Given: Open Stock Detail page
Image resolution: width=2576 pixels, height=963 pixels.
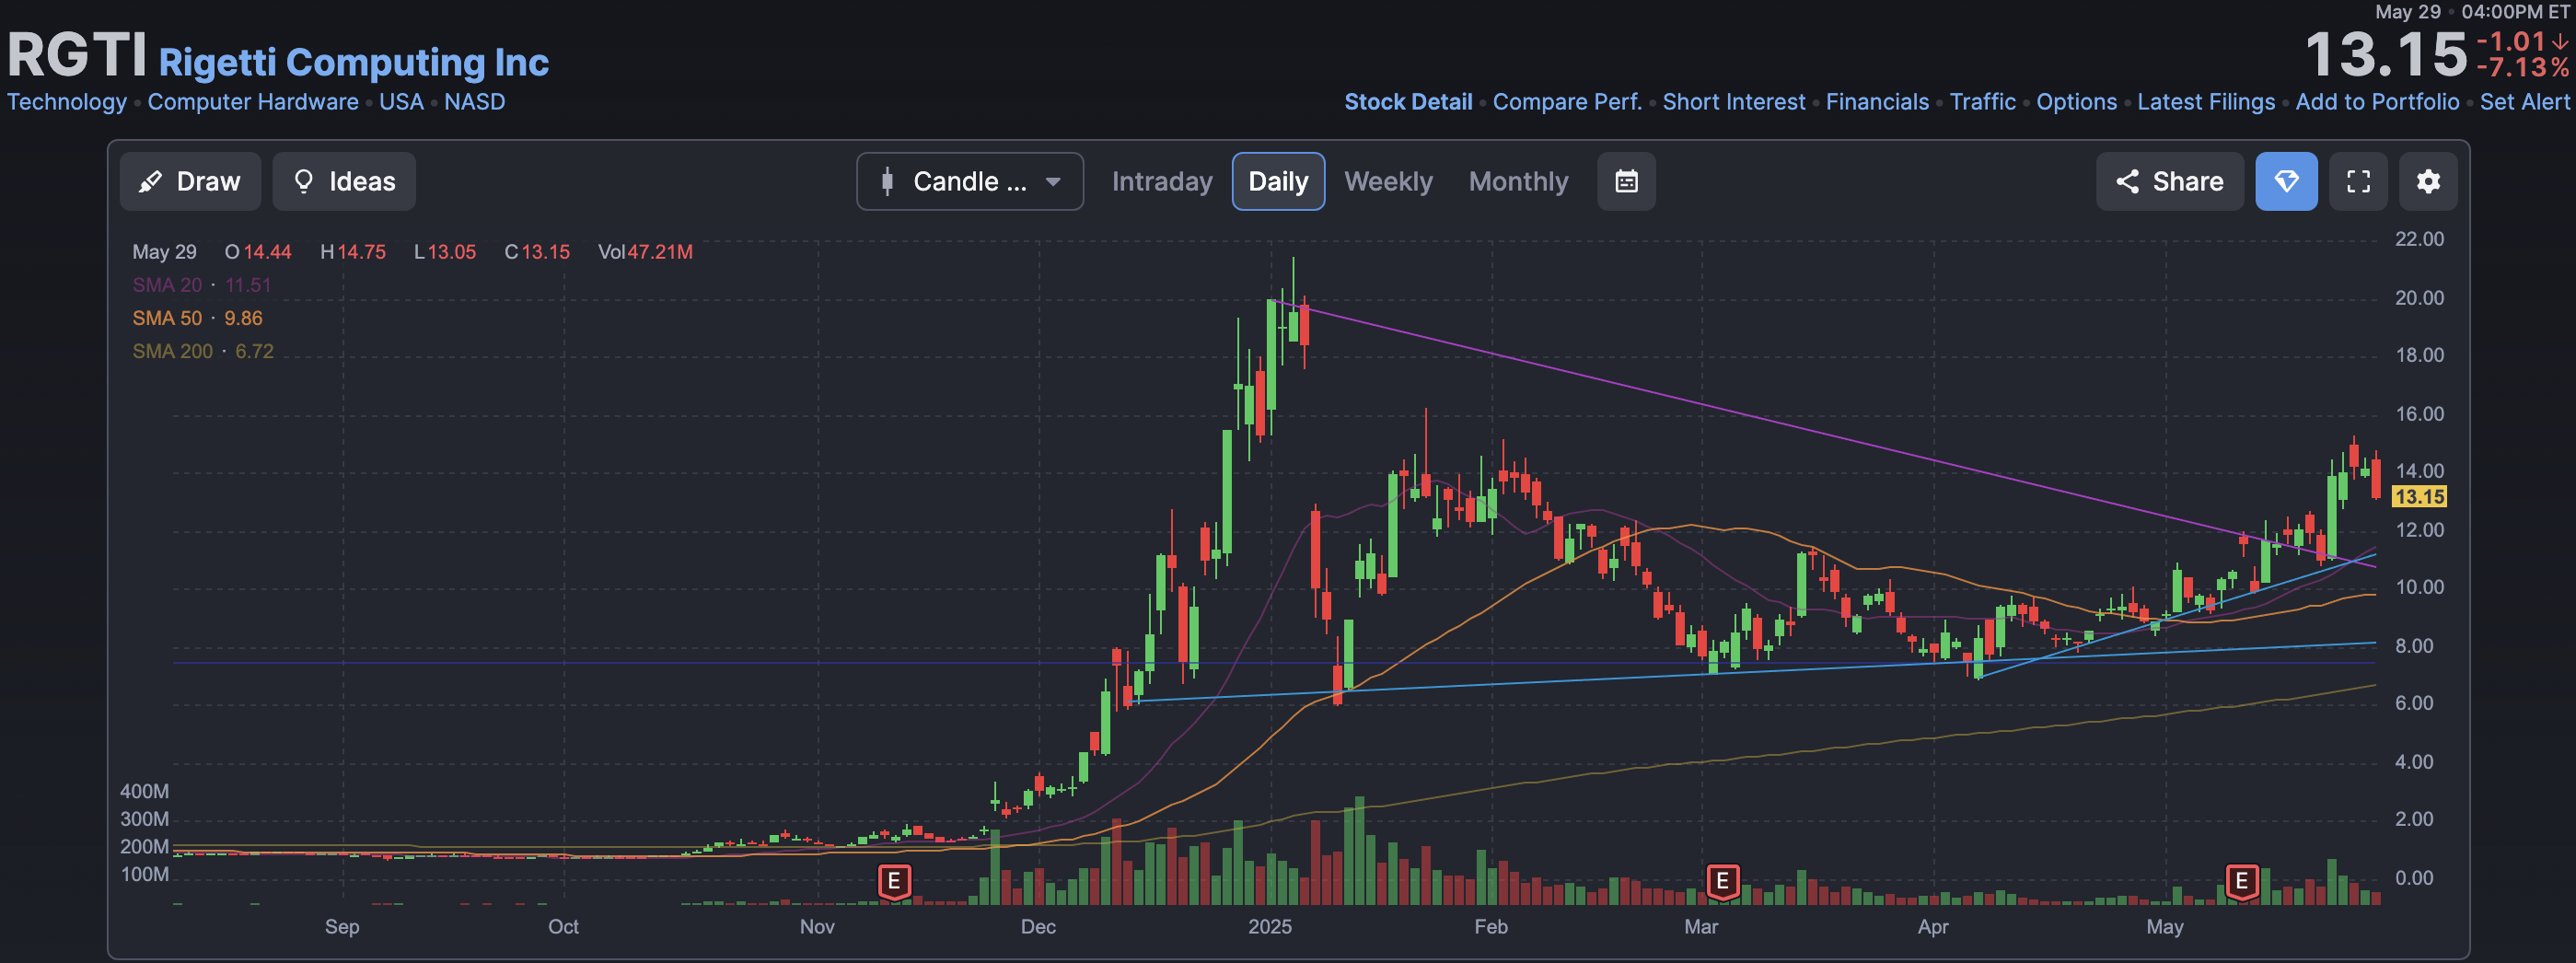Looking at the screenshot, I should pos(1408,102).
